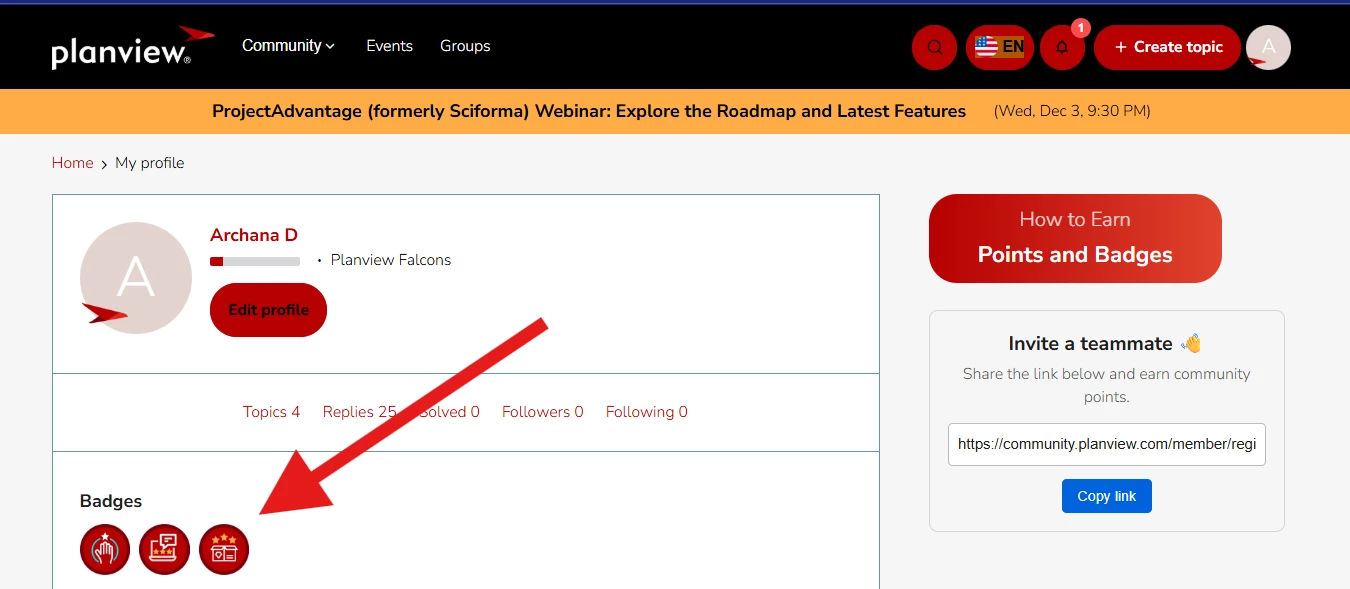Image resolution: width=1350 pixels, height=589 pixels.
Task: Click the My profile breadcrumb text
Action: click(x=150, y=163)
